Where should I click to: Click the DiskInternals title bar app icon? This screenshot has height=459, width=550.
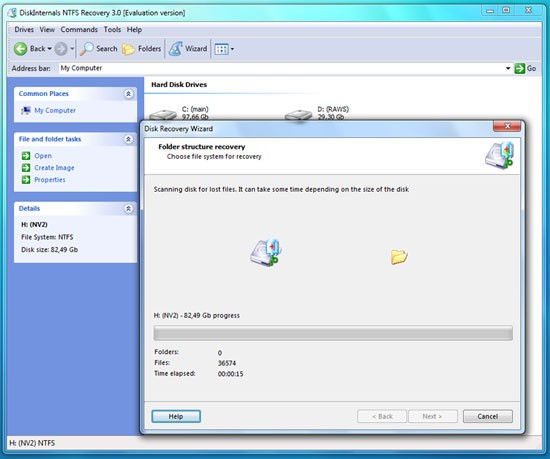pos(12,13)
